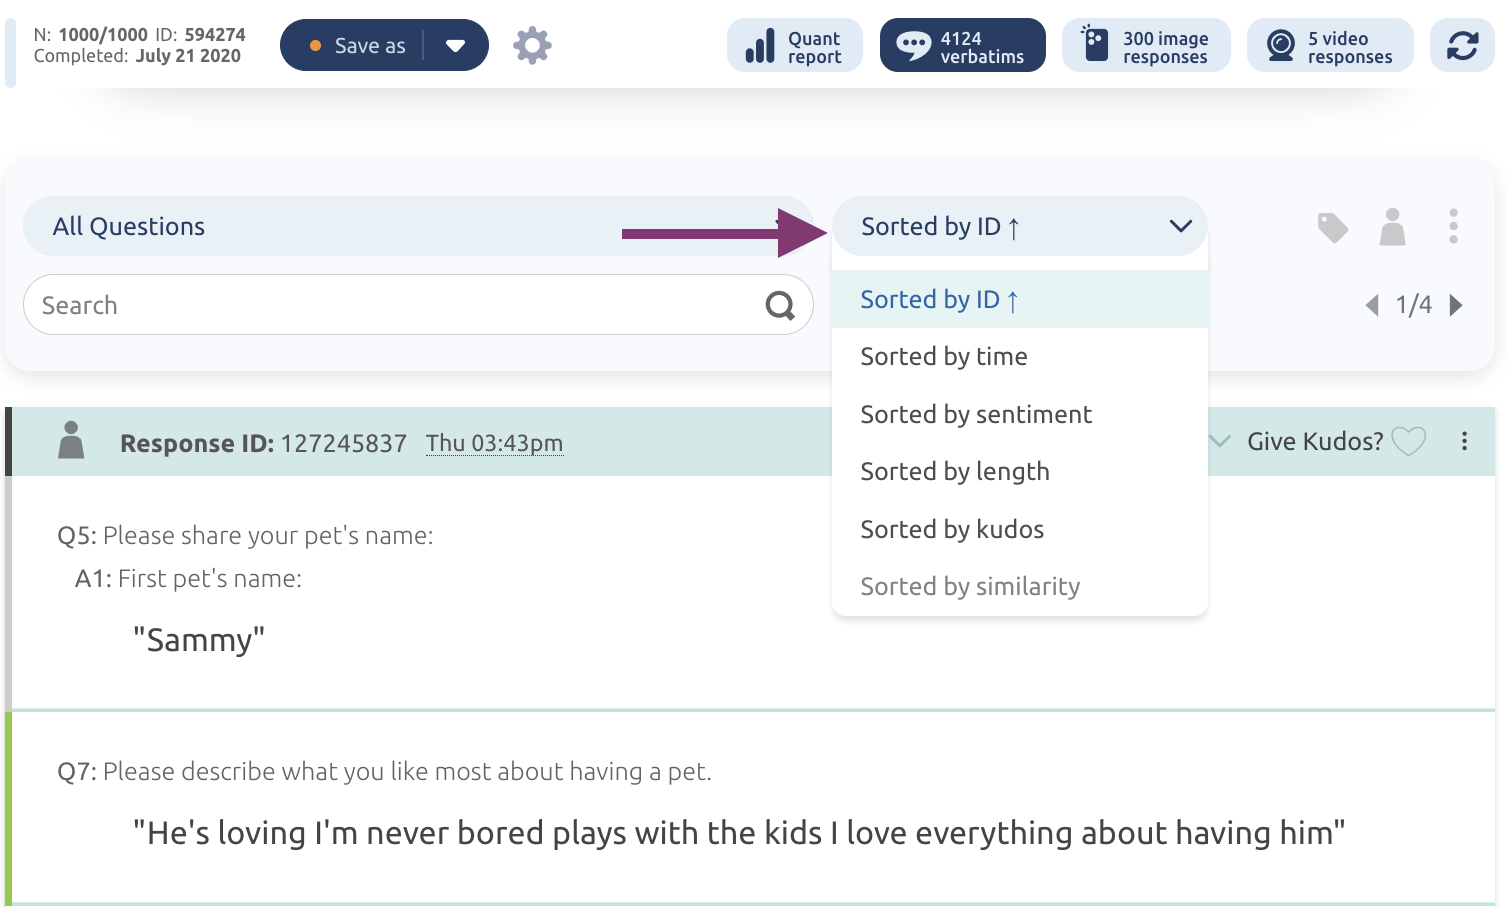Screen dimensions: 1506x908
Task: Click the page indicator 1/4
Action: [1414, 305]
